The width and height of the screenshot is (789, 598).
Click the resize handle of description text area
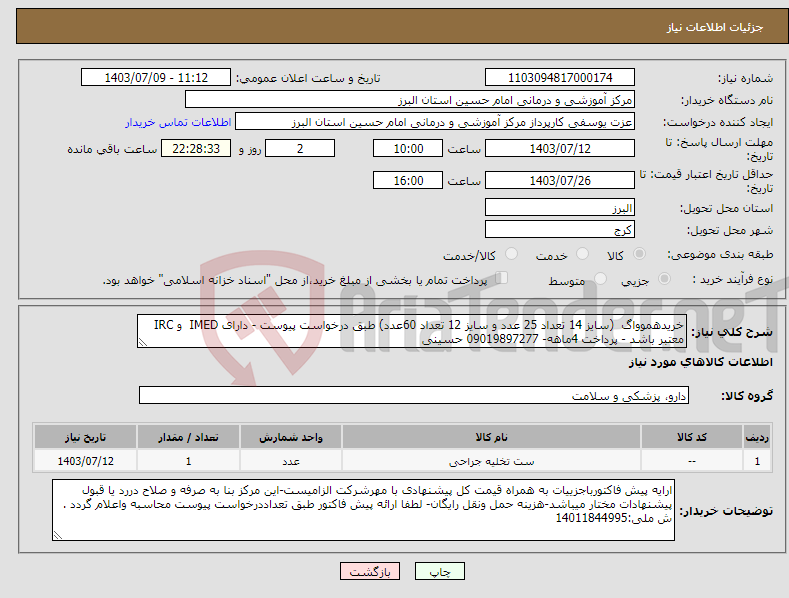tap(143, 343)
